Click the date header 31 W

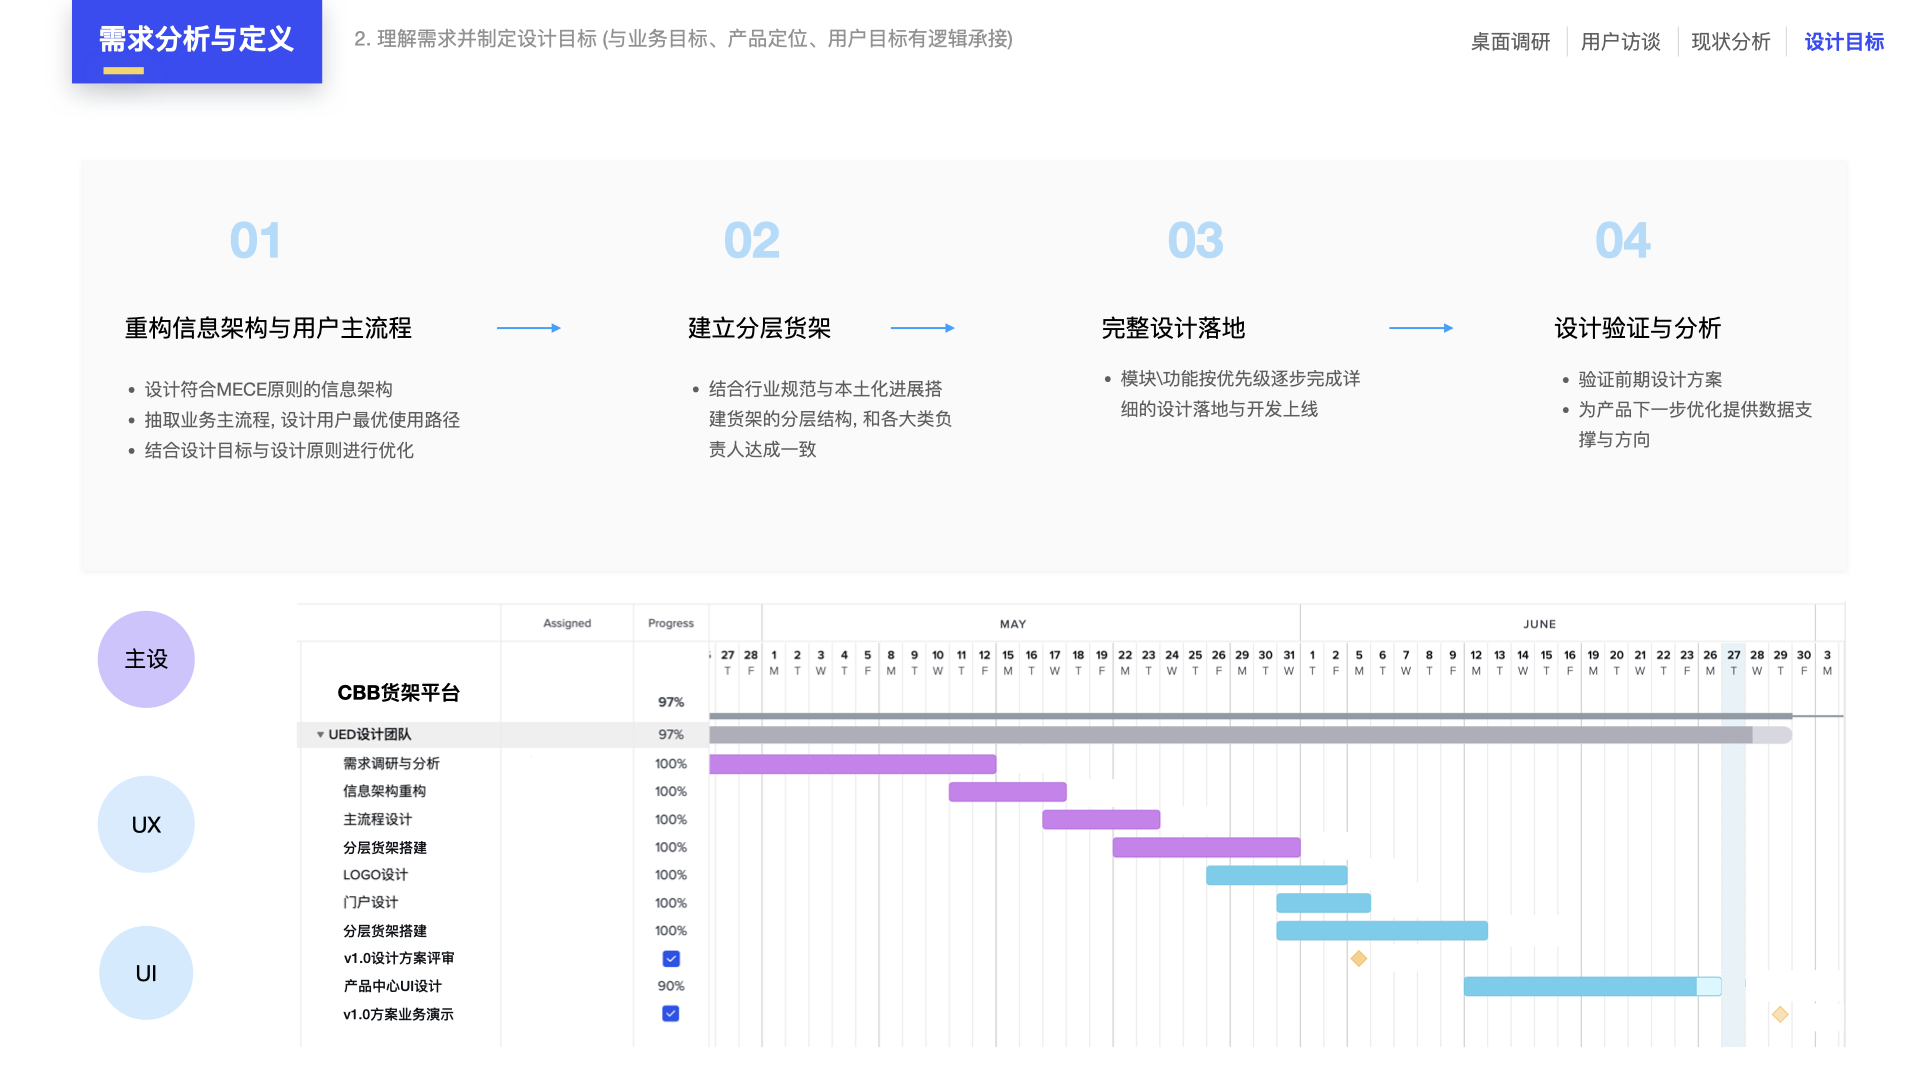[1289, 662]
